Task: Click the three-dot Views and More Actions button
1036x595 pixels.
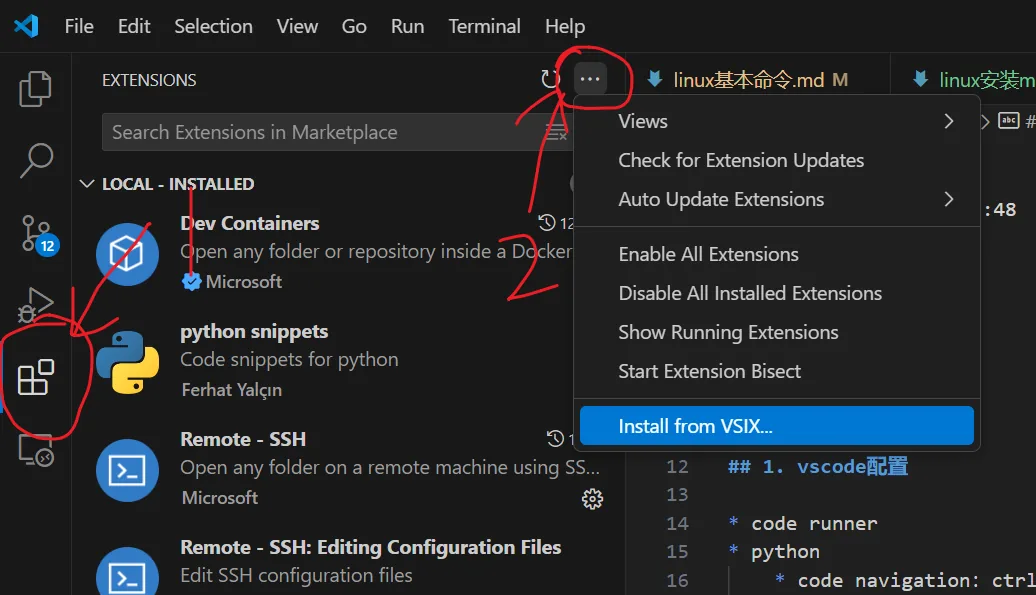Action: pyautogui.click(x=590, y=80)
